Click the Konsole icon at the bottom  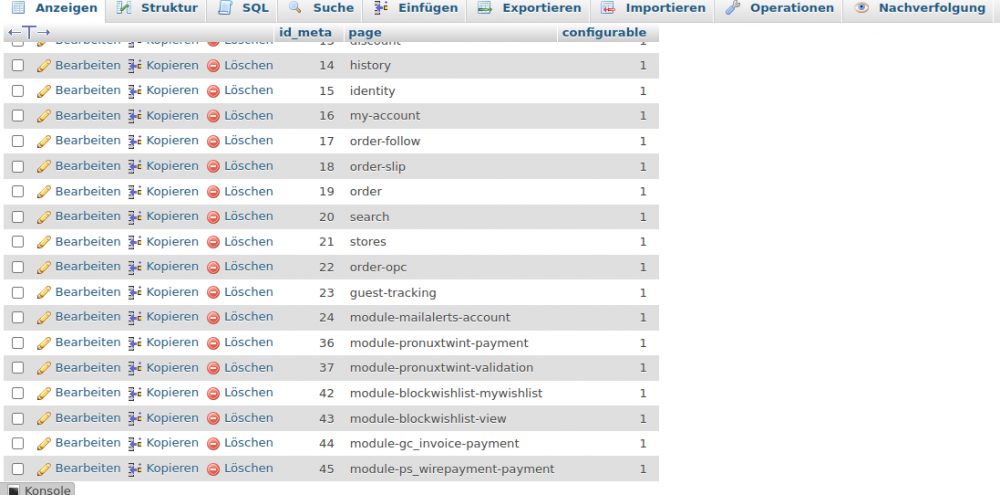click(13, 491)
